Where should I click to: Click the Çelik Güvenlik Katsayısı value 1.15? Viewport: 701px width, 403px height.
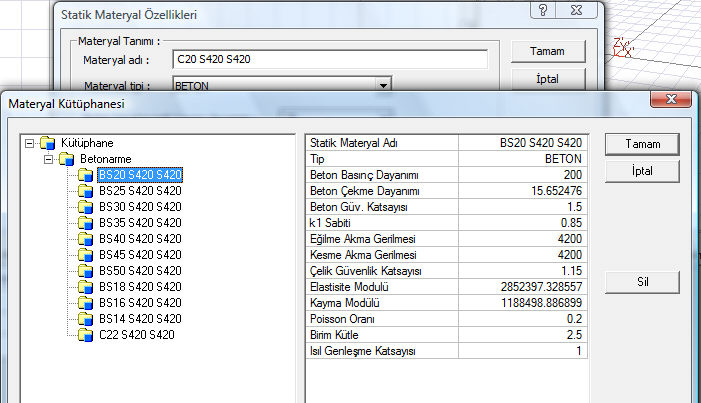coord(571,271)
